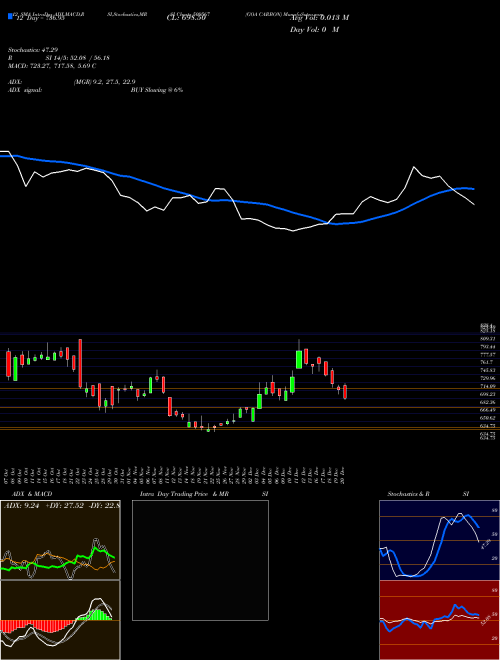Click the 682.36 price axis label
The height and width of the screenshot is (660, 500).
coord(488,402)
